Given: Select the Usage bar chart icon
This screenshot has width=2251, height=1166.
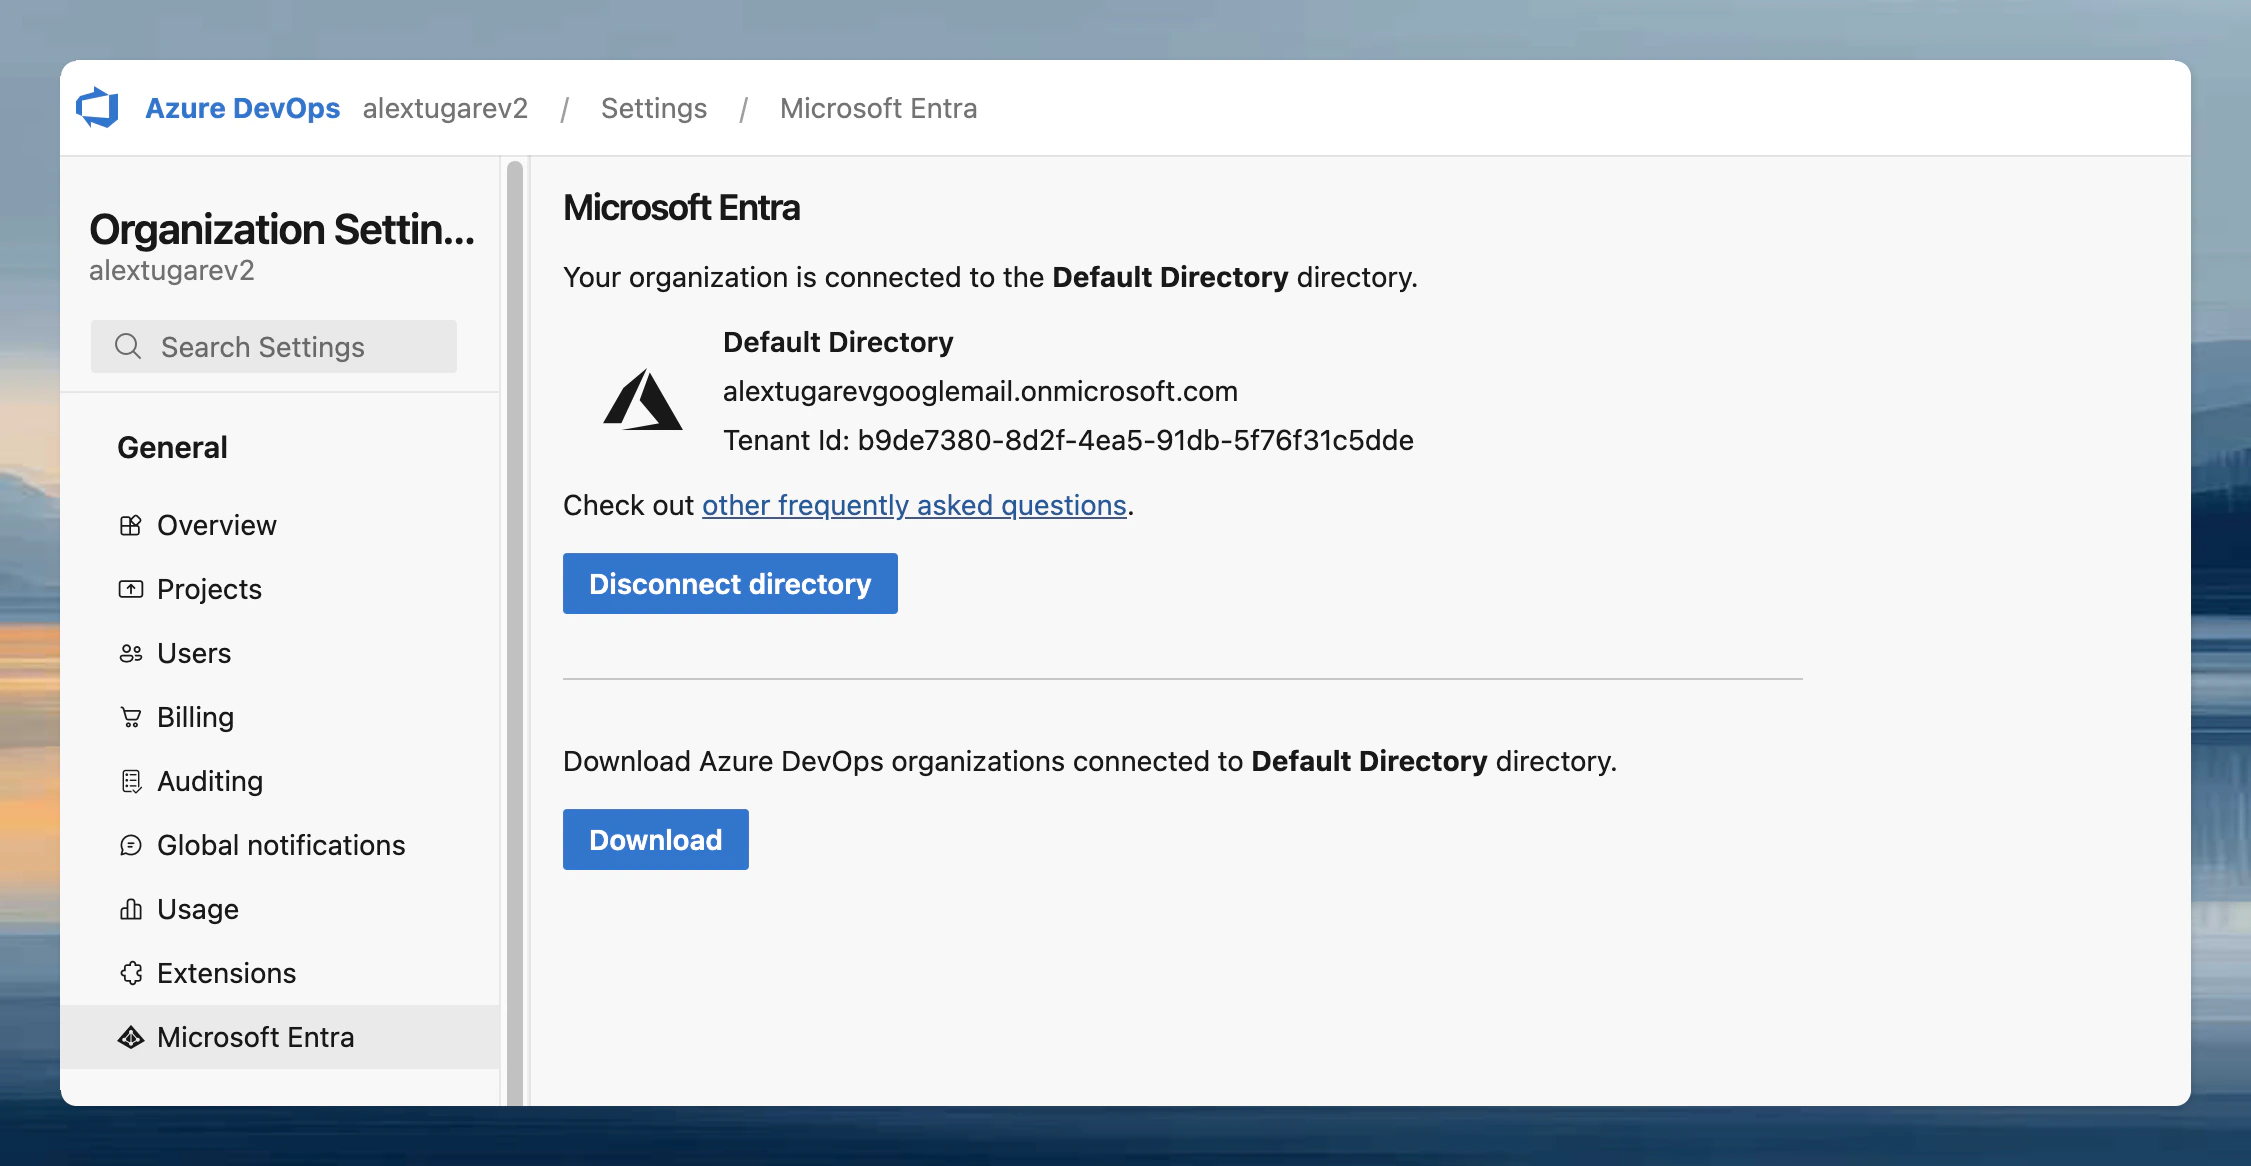Looking at the screenshot, I should [131, 909].
